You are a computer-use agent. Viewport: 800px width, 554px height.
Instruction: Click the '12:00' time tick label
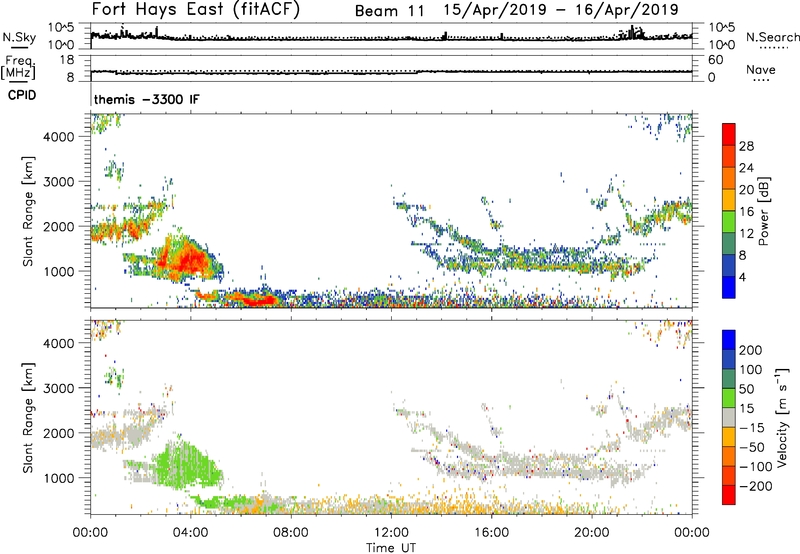click(x=391, y=533)
